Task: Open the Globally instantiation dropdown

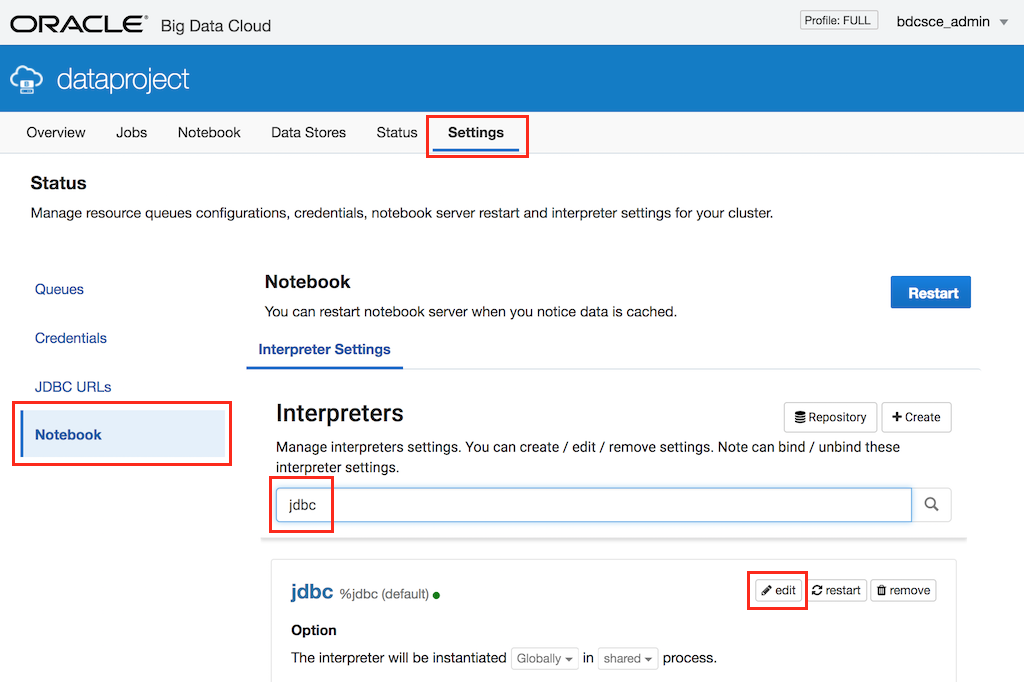Action: point(545,658)
